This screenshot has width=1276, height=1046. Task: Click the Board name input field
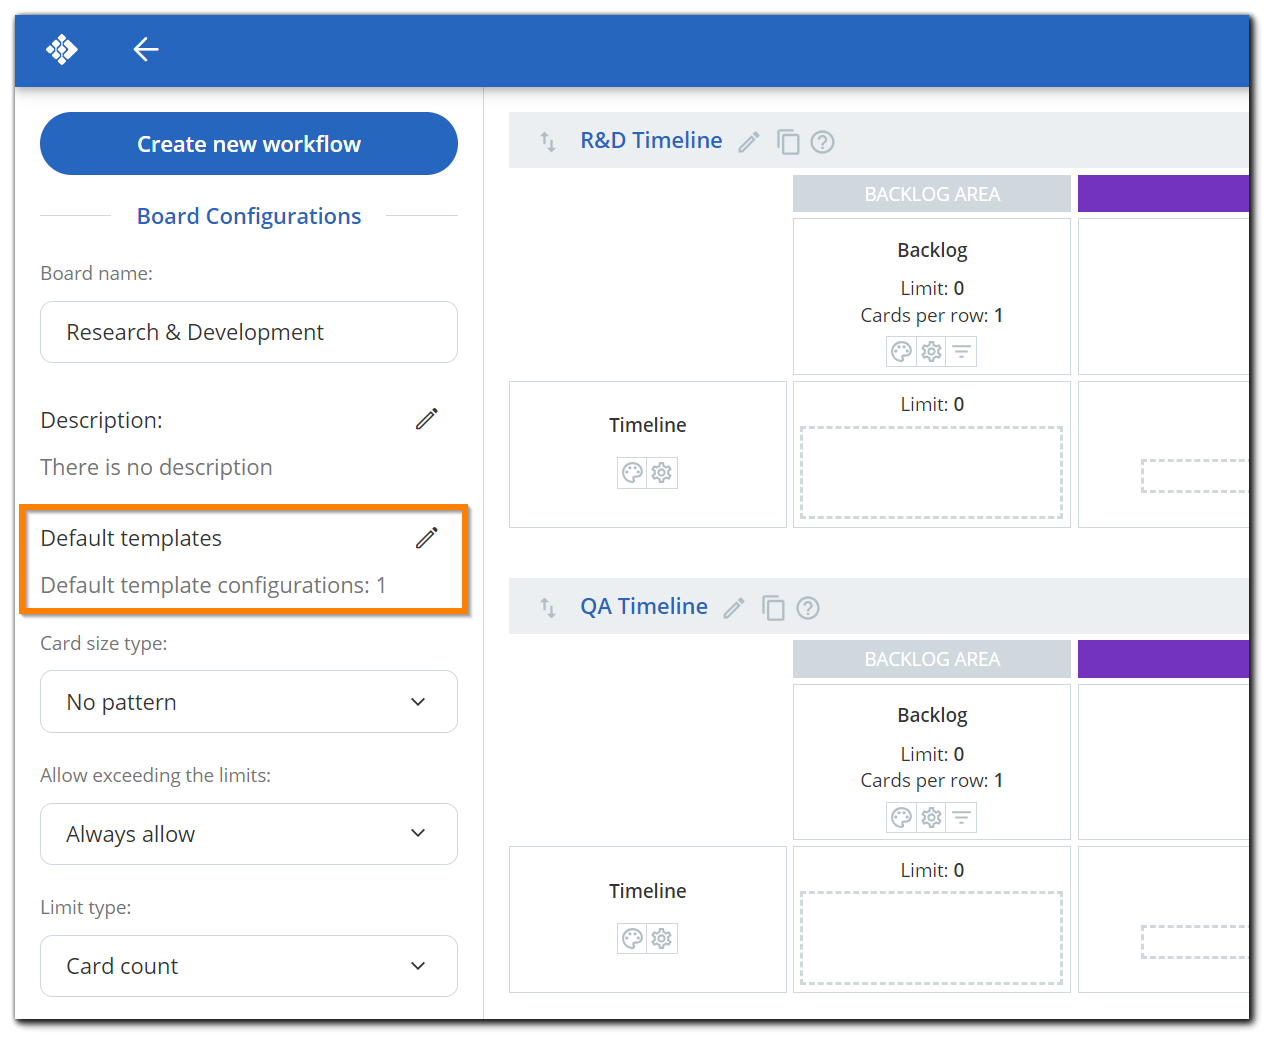pyautogui.click(x=249, y=331)
